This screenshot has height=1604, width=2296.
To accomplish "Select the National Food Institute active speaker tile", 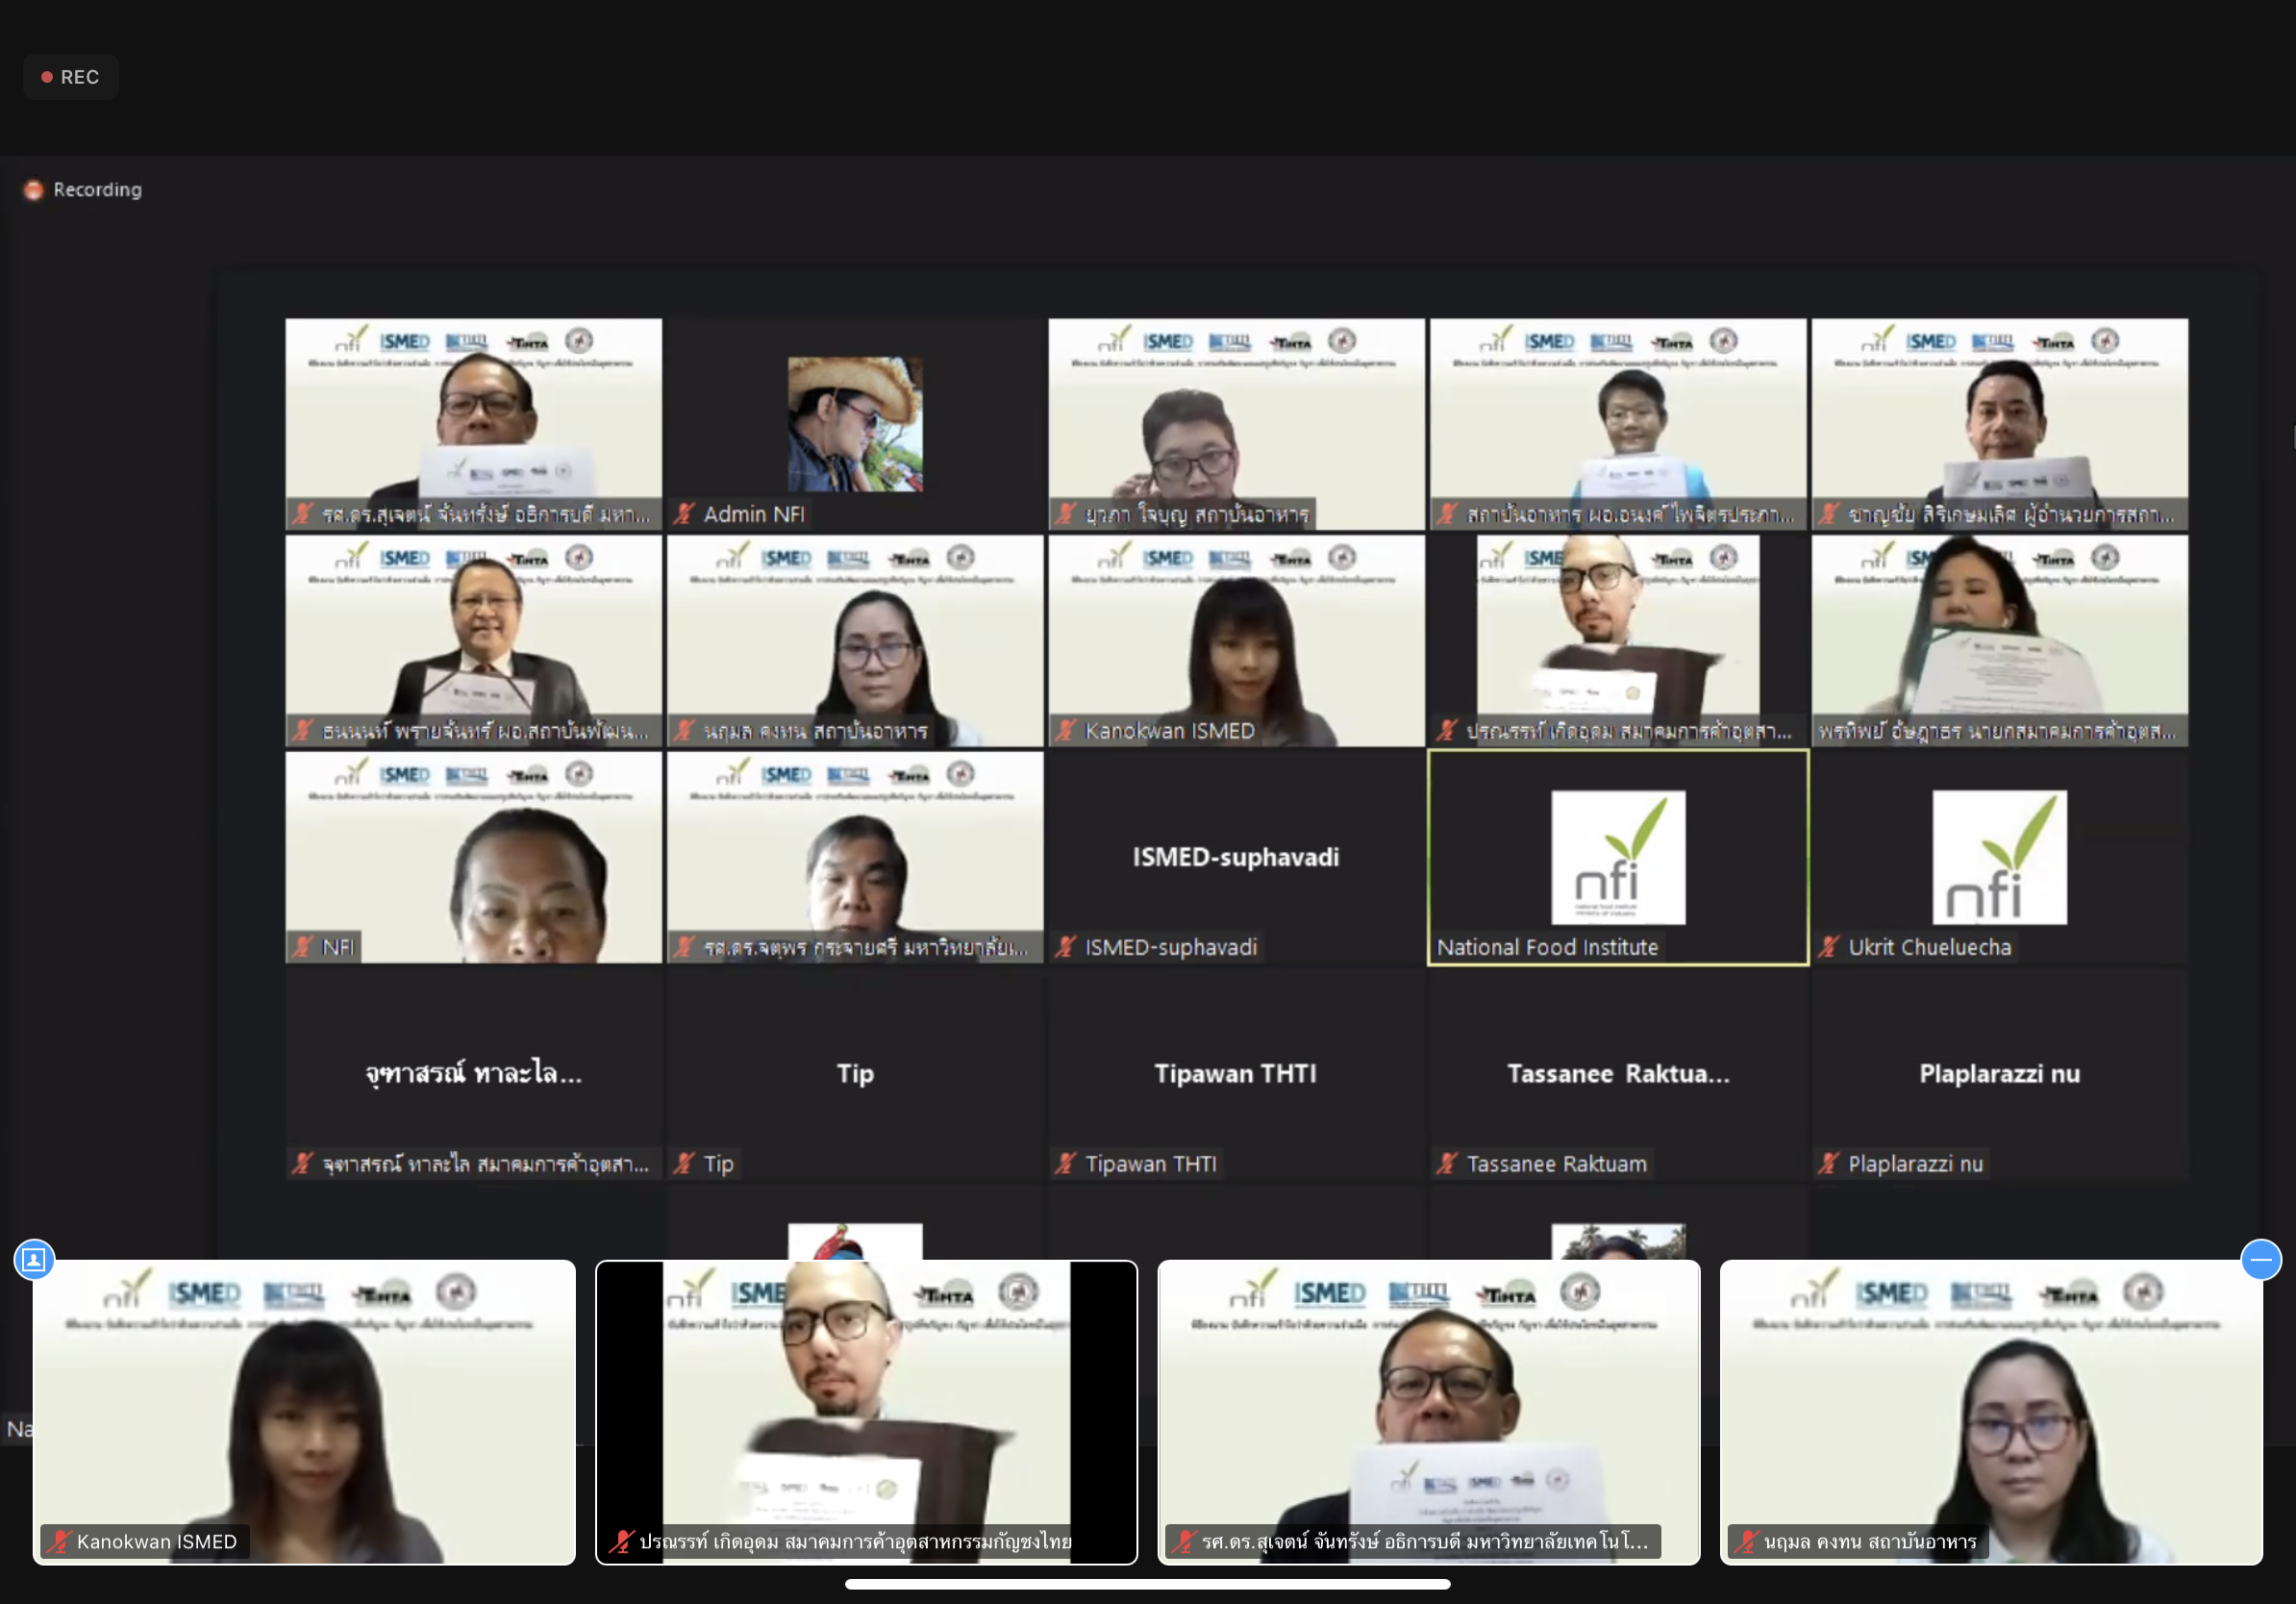I will click(1617, 857).
